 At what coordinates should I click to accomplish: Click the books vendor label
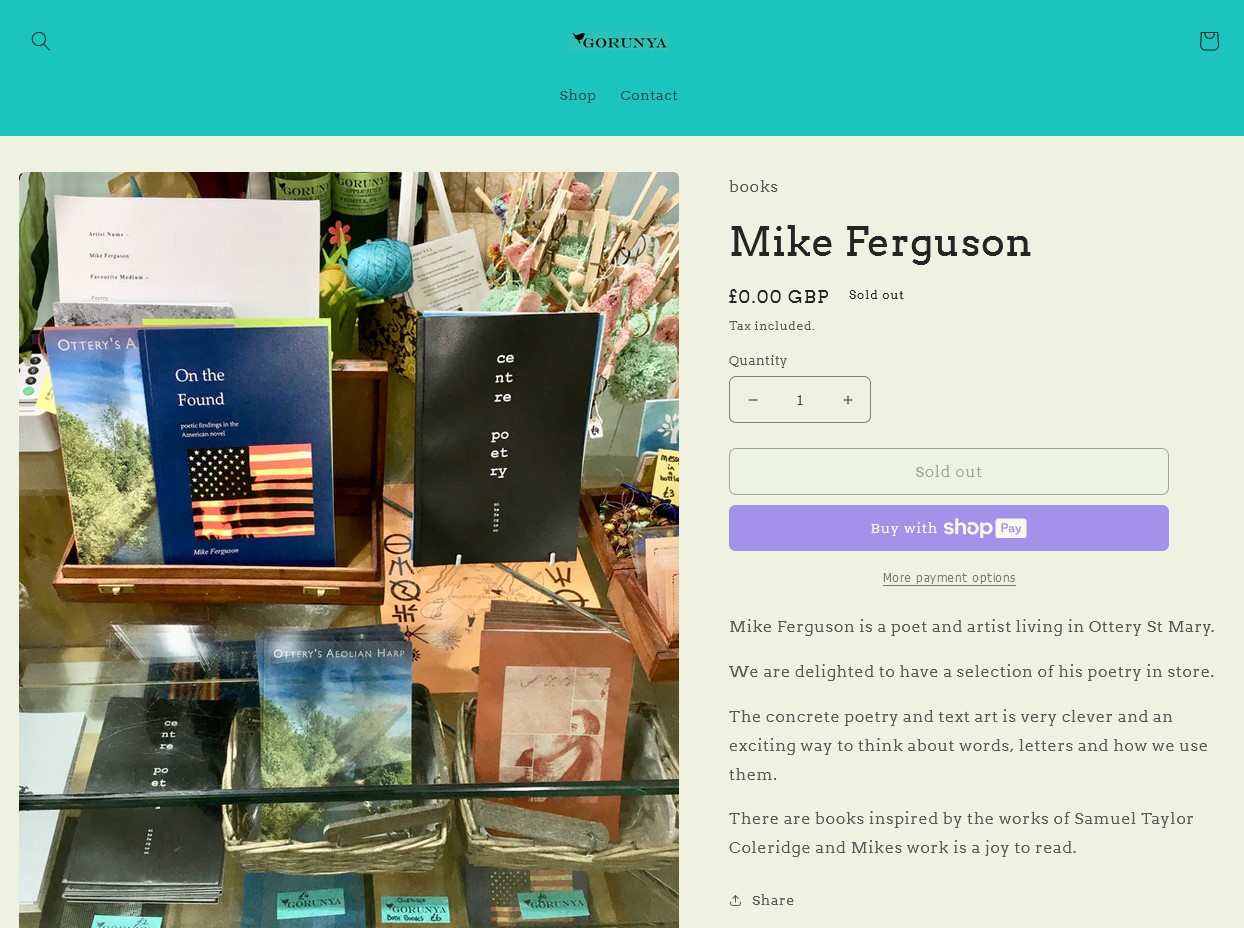(x=754, y=187)
